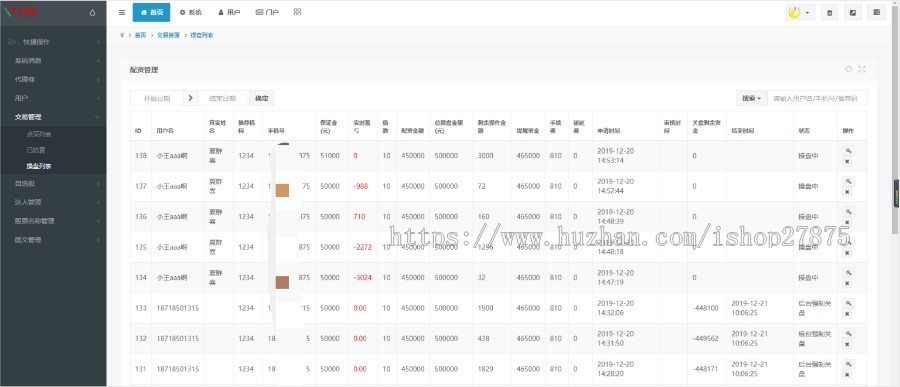Click the X icon in row 134
The image size is (900, 387).
coord(848,284)
